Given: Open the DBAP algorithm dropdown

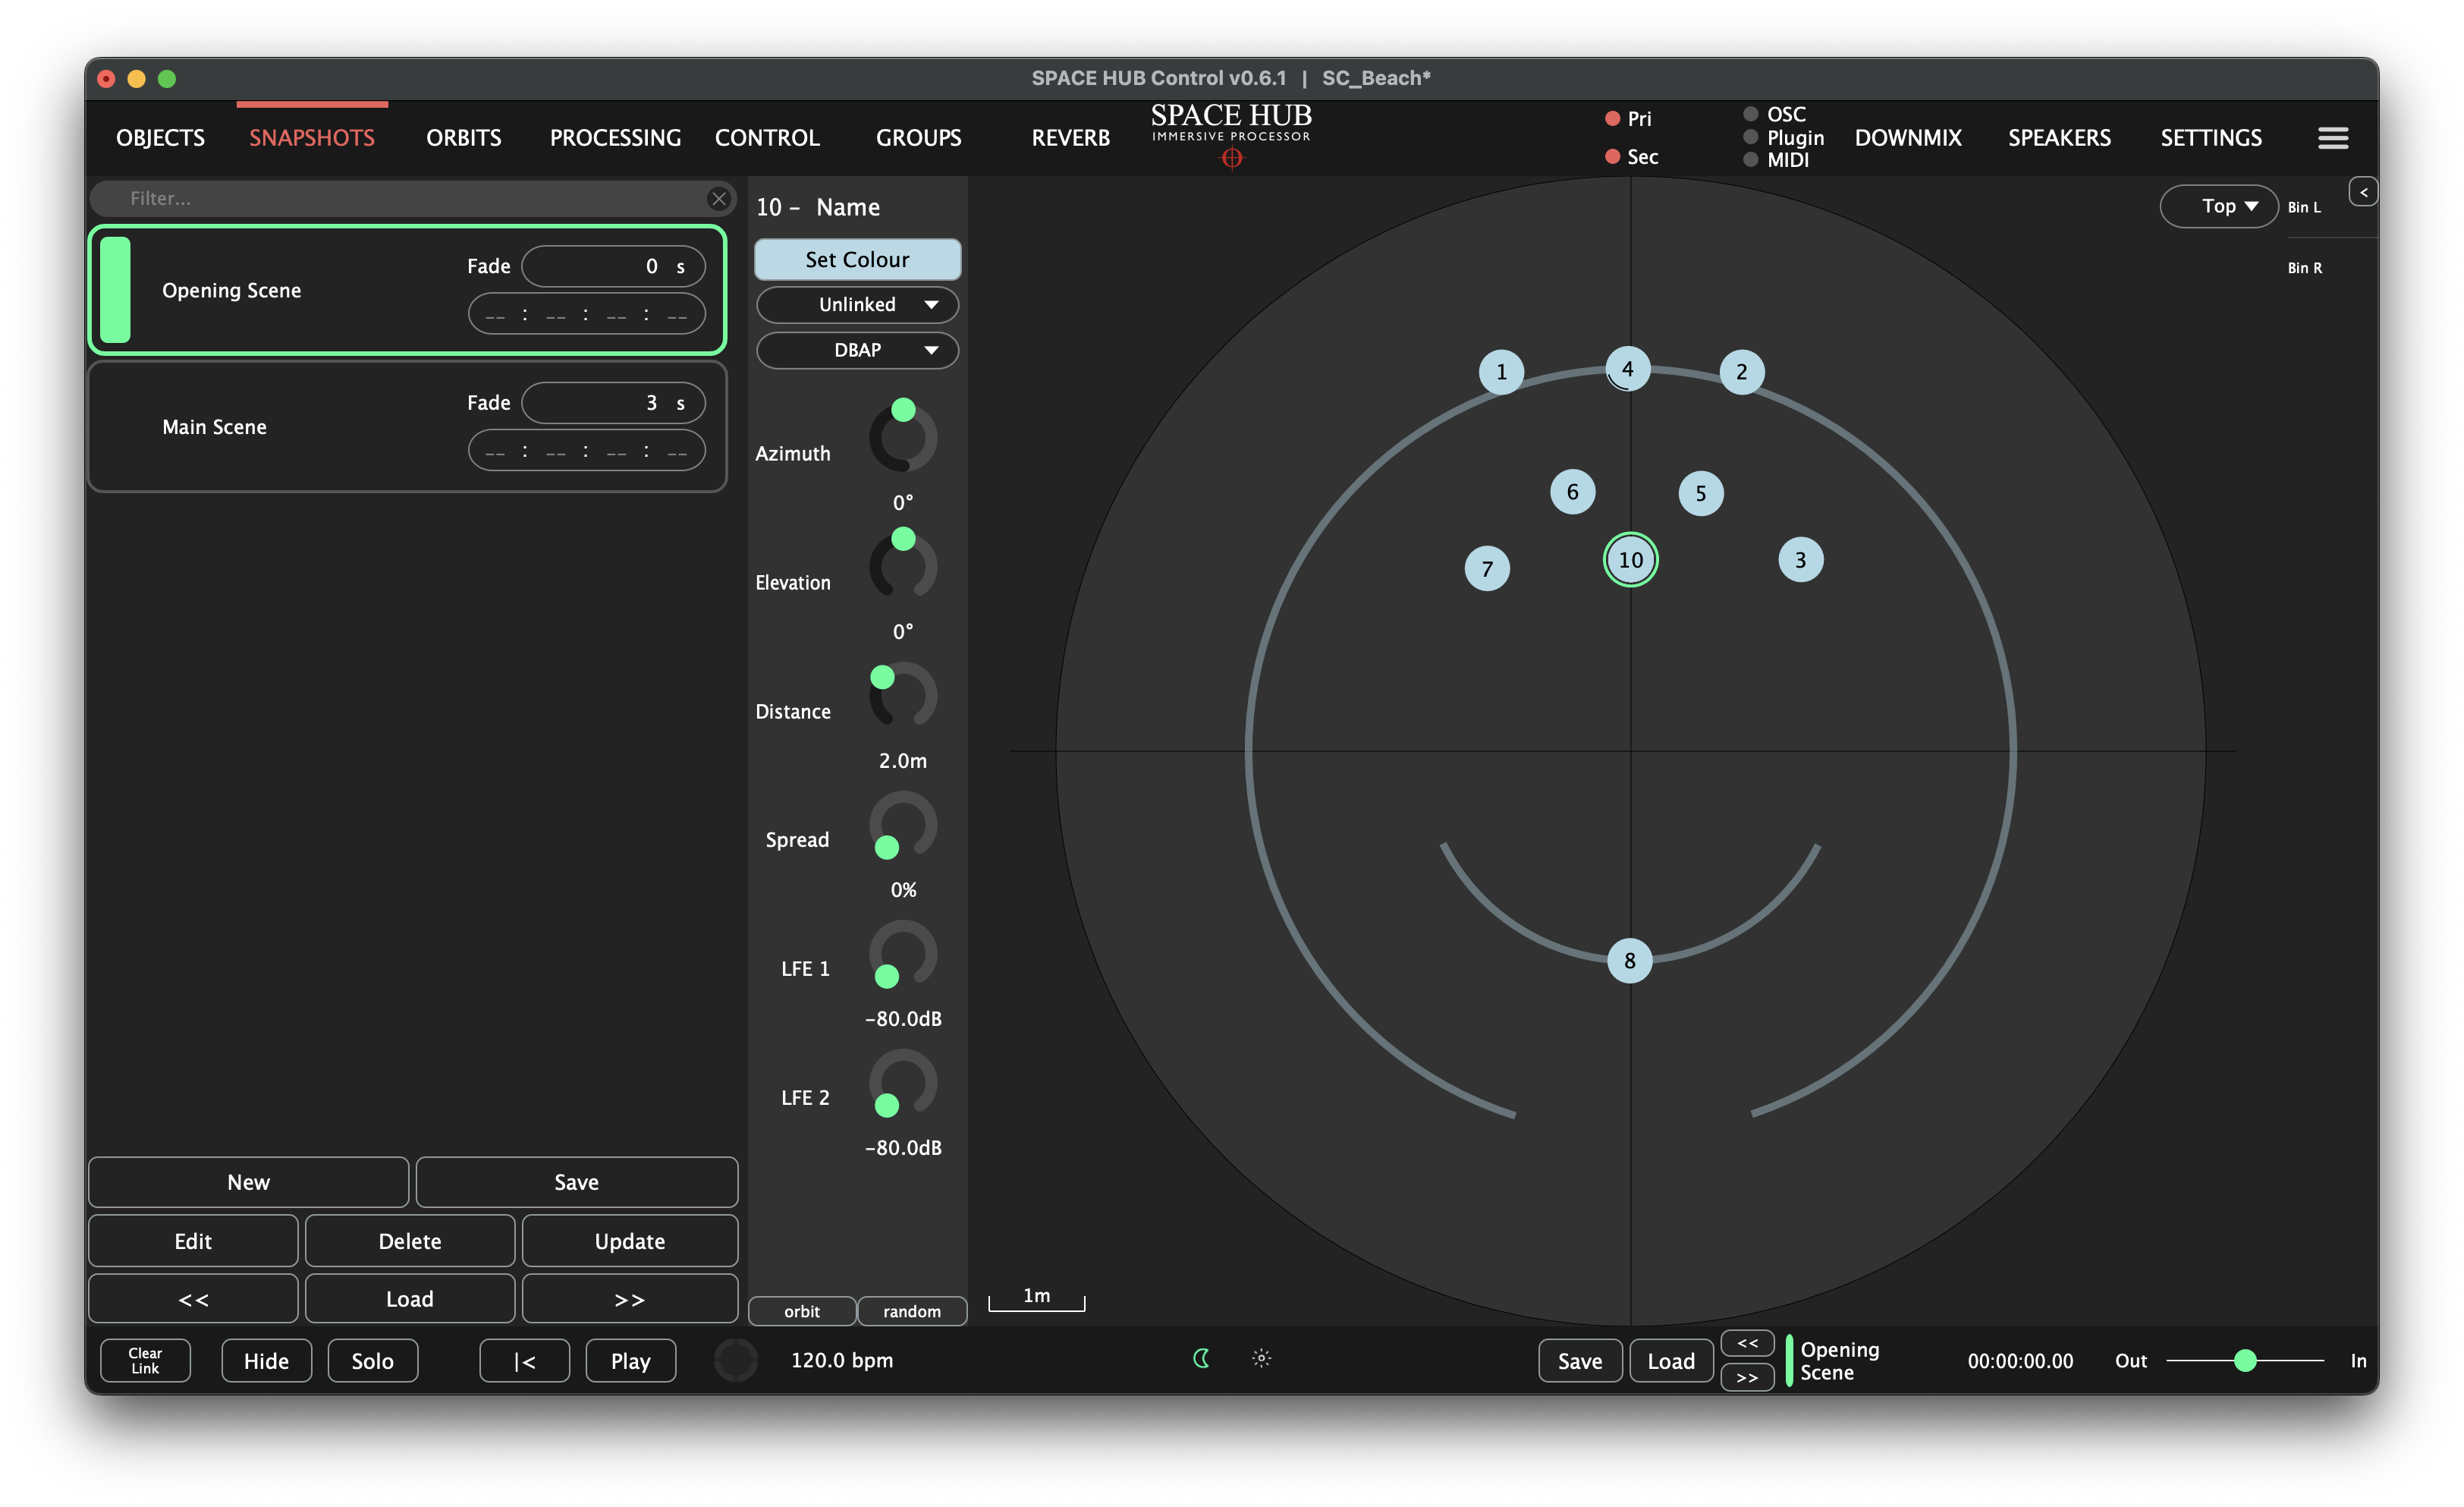Looking at the screenshot, I should tap(857, 350).
